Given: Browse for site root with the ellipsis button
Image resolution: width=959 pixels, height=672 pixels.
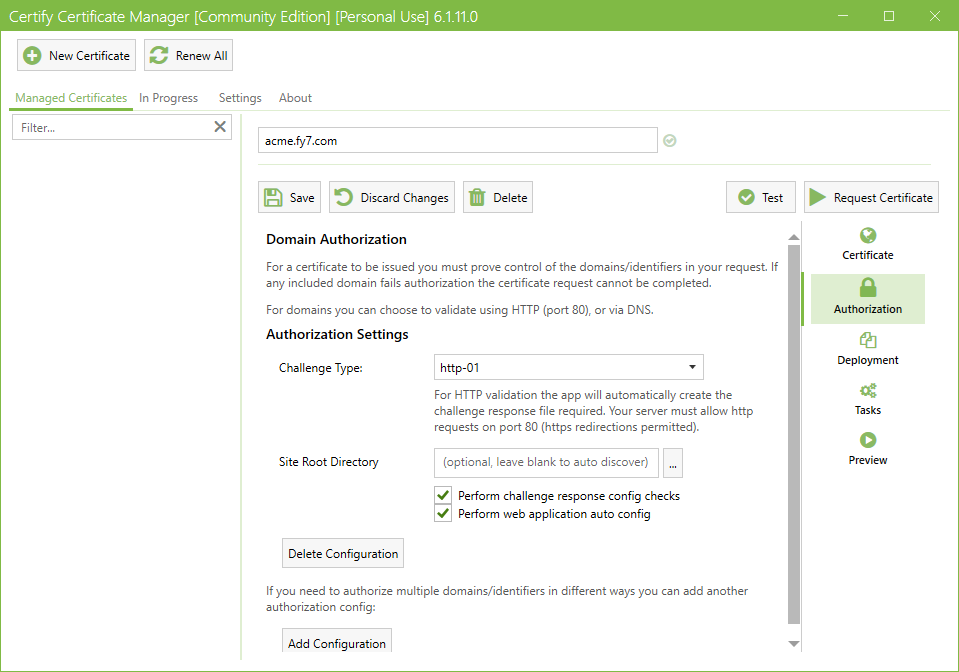Looking at the screenshot, I should pos(673,463).
